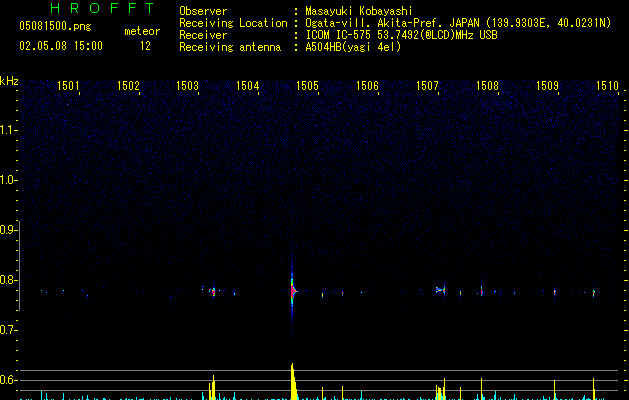This screenshot has width=629, height=400.
Task: Click the 1509 time axis label
Action: pyautogui.click(x=547, y=86)
